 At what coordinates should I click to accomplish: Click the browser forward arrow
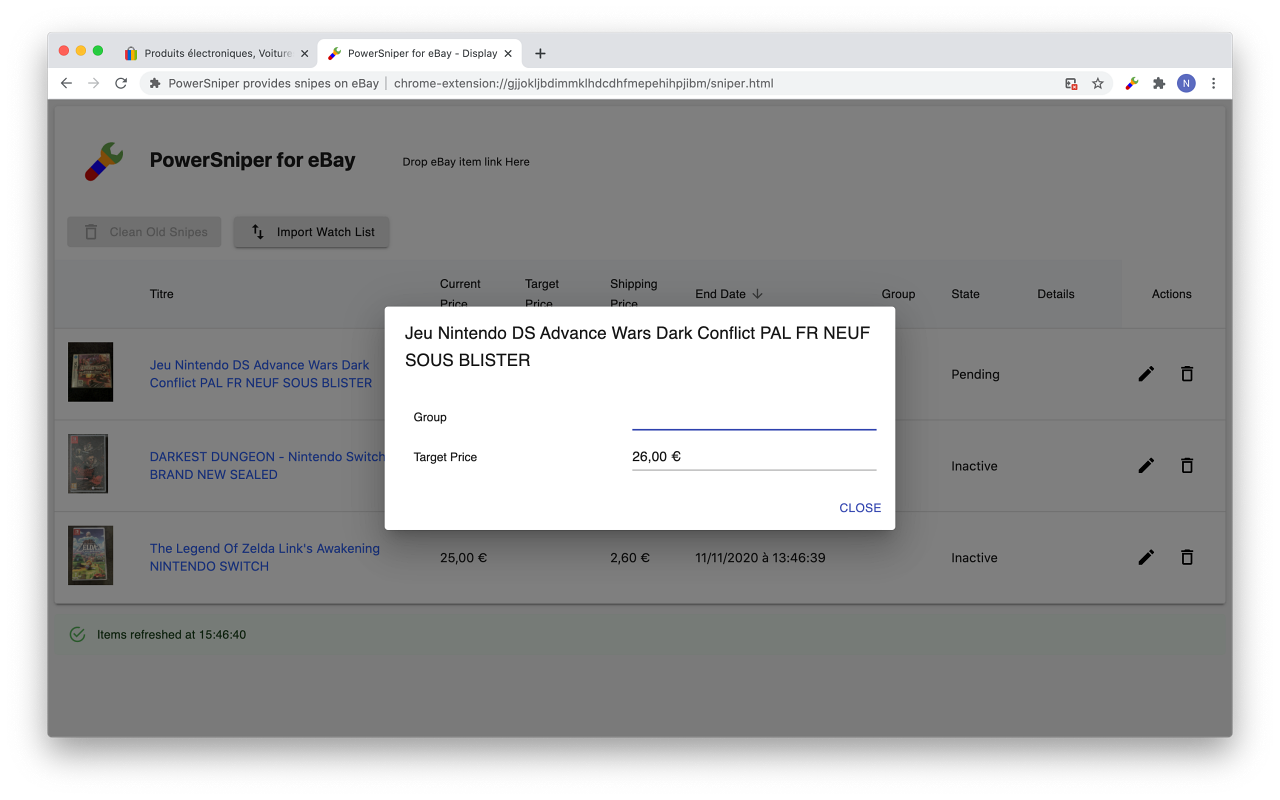[93, 83]
